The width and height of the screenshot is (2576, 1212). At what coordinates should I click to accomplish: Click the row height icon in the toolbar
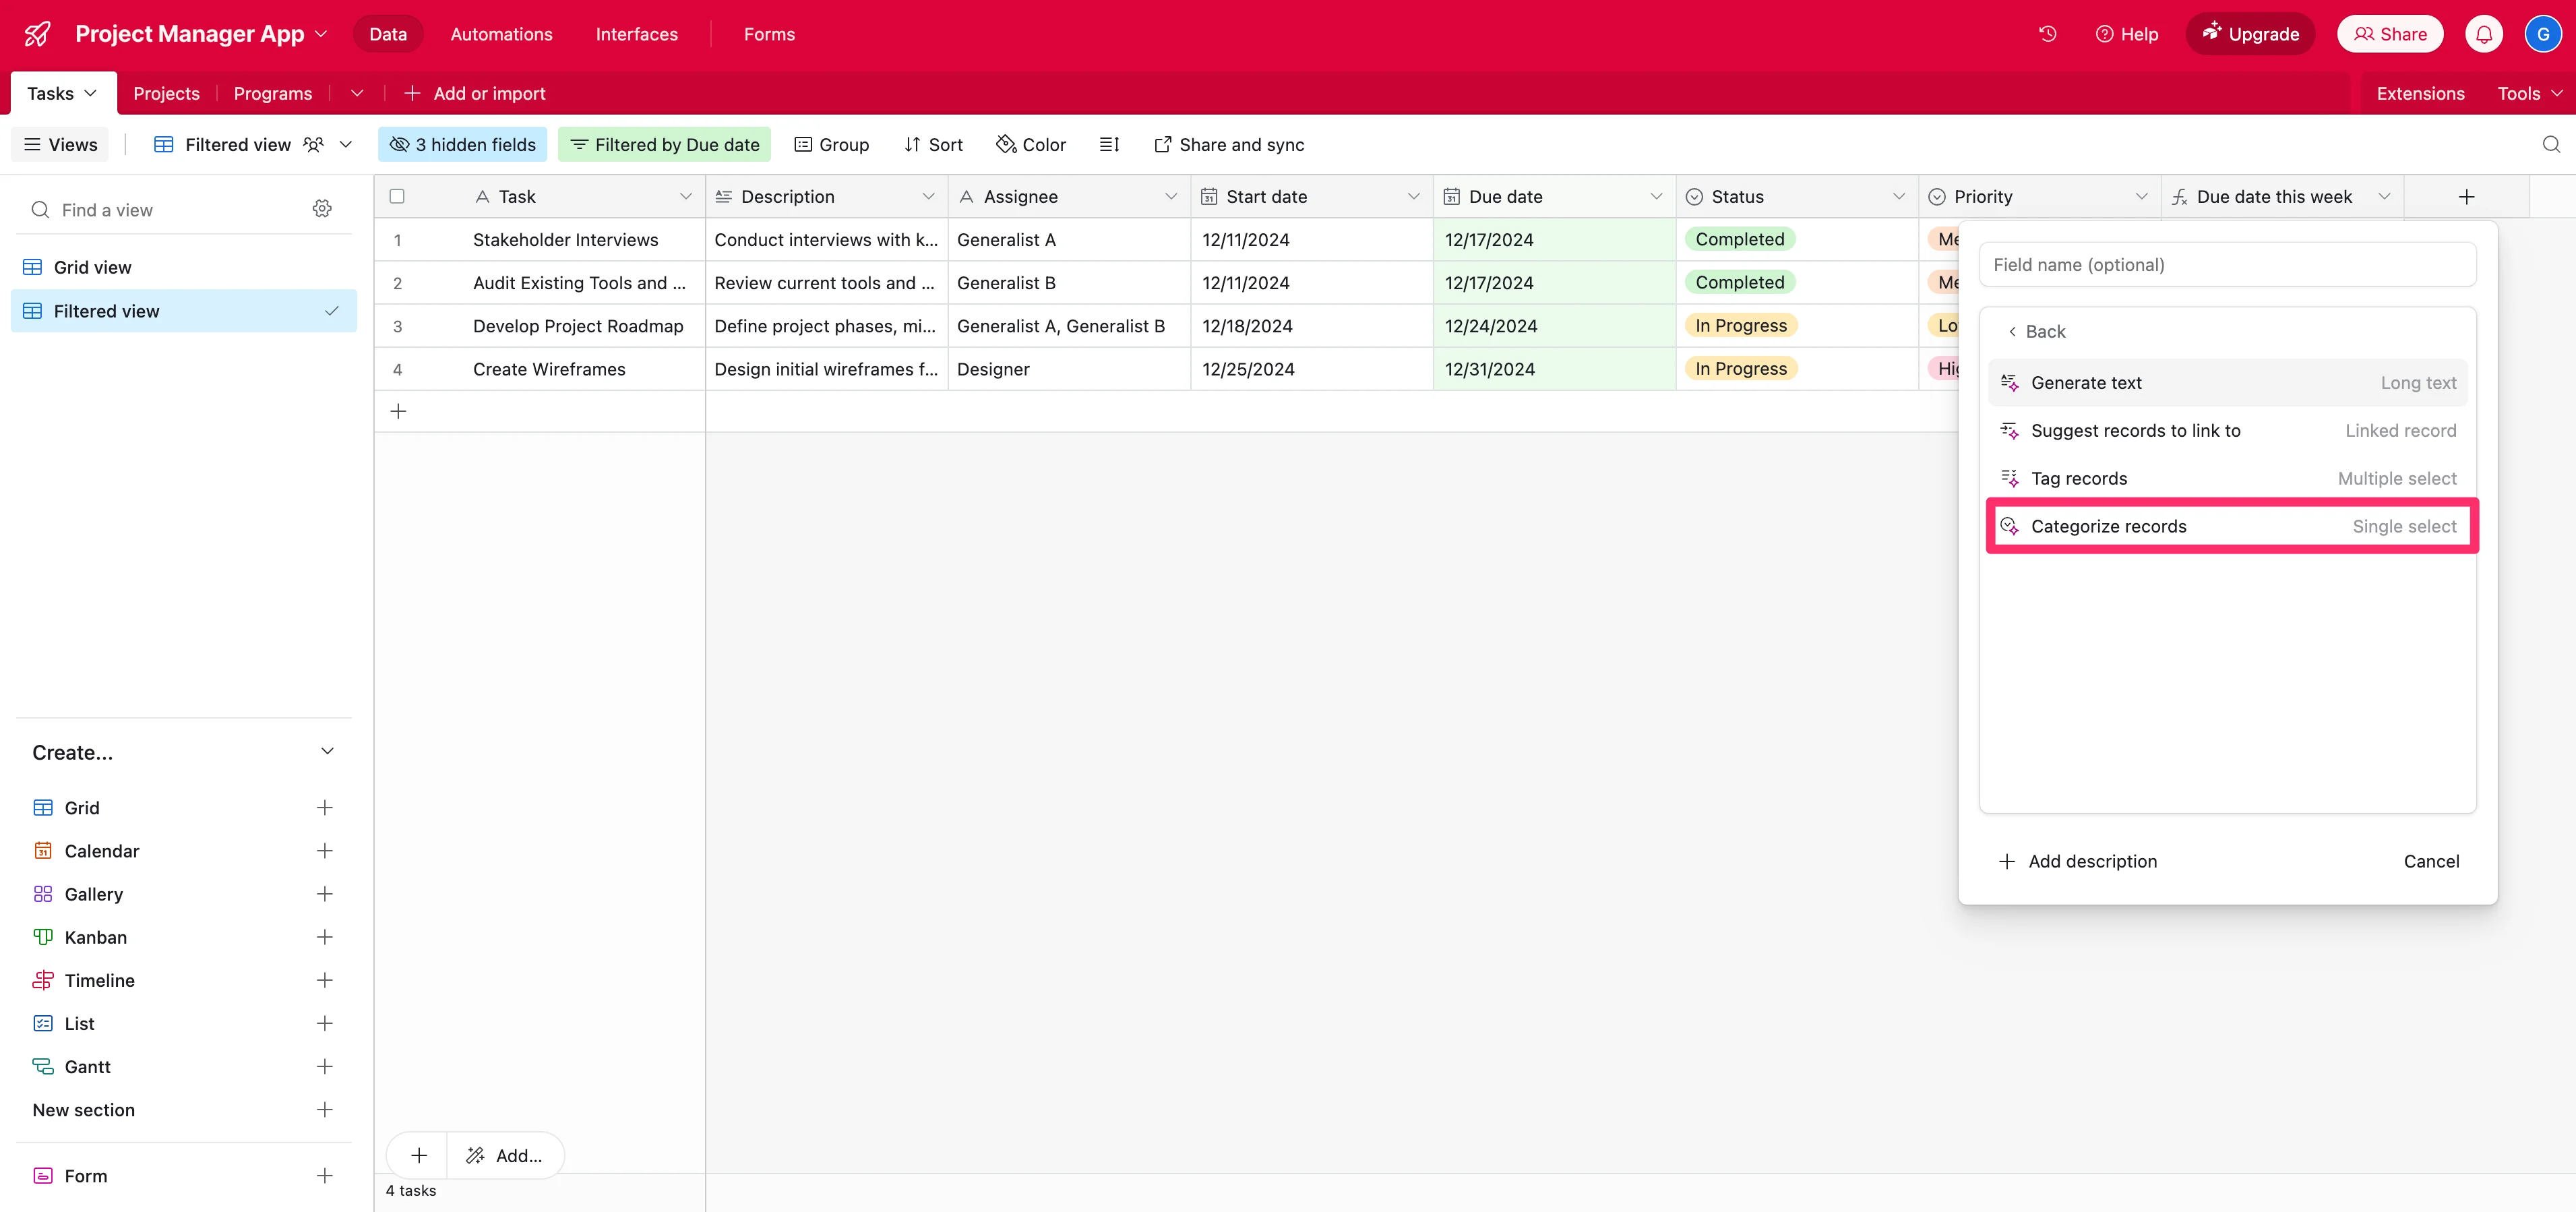pos(1109,145)
